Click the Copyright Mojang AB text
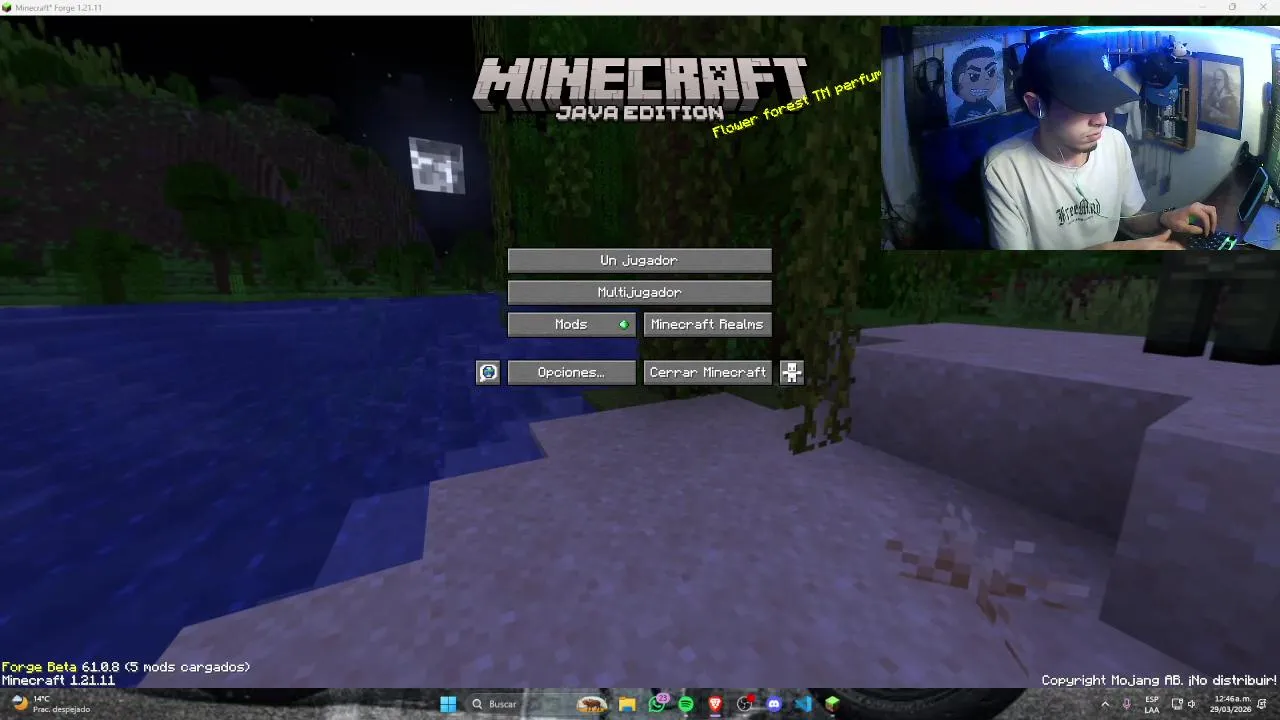This screenshot has height=720, width=1280. pyautogui.click(x=1159, y=680)
